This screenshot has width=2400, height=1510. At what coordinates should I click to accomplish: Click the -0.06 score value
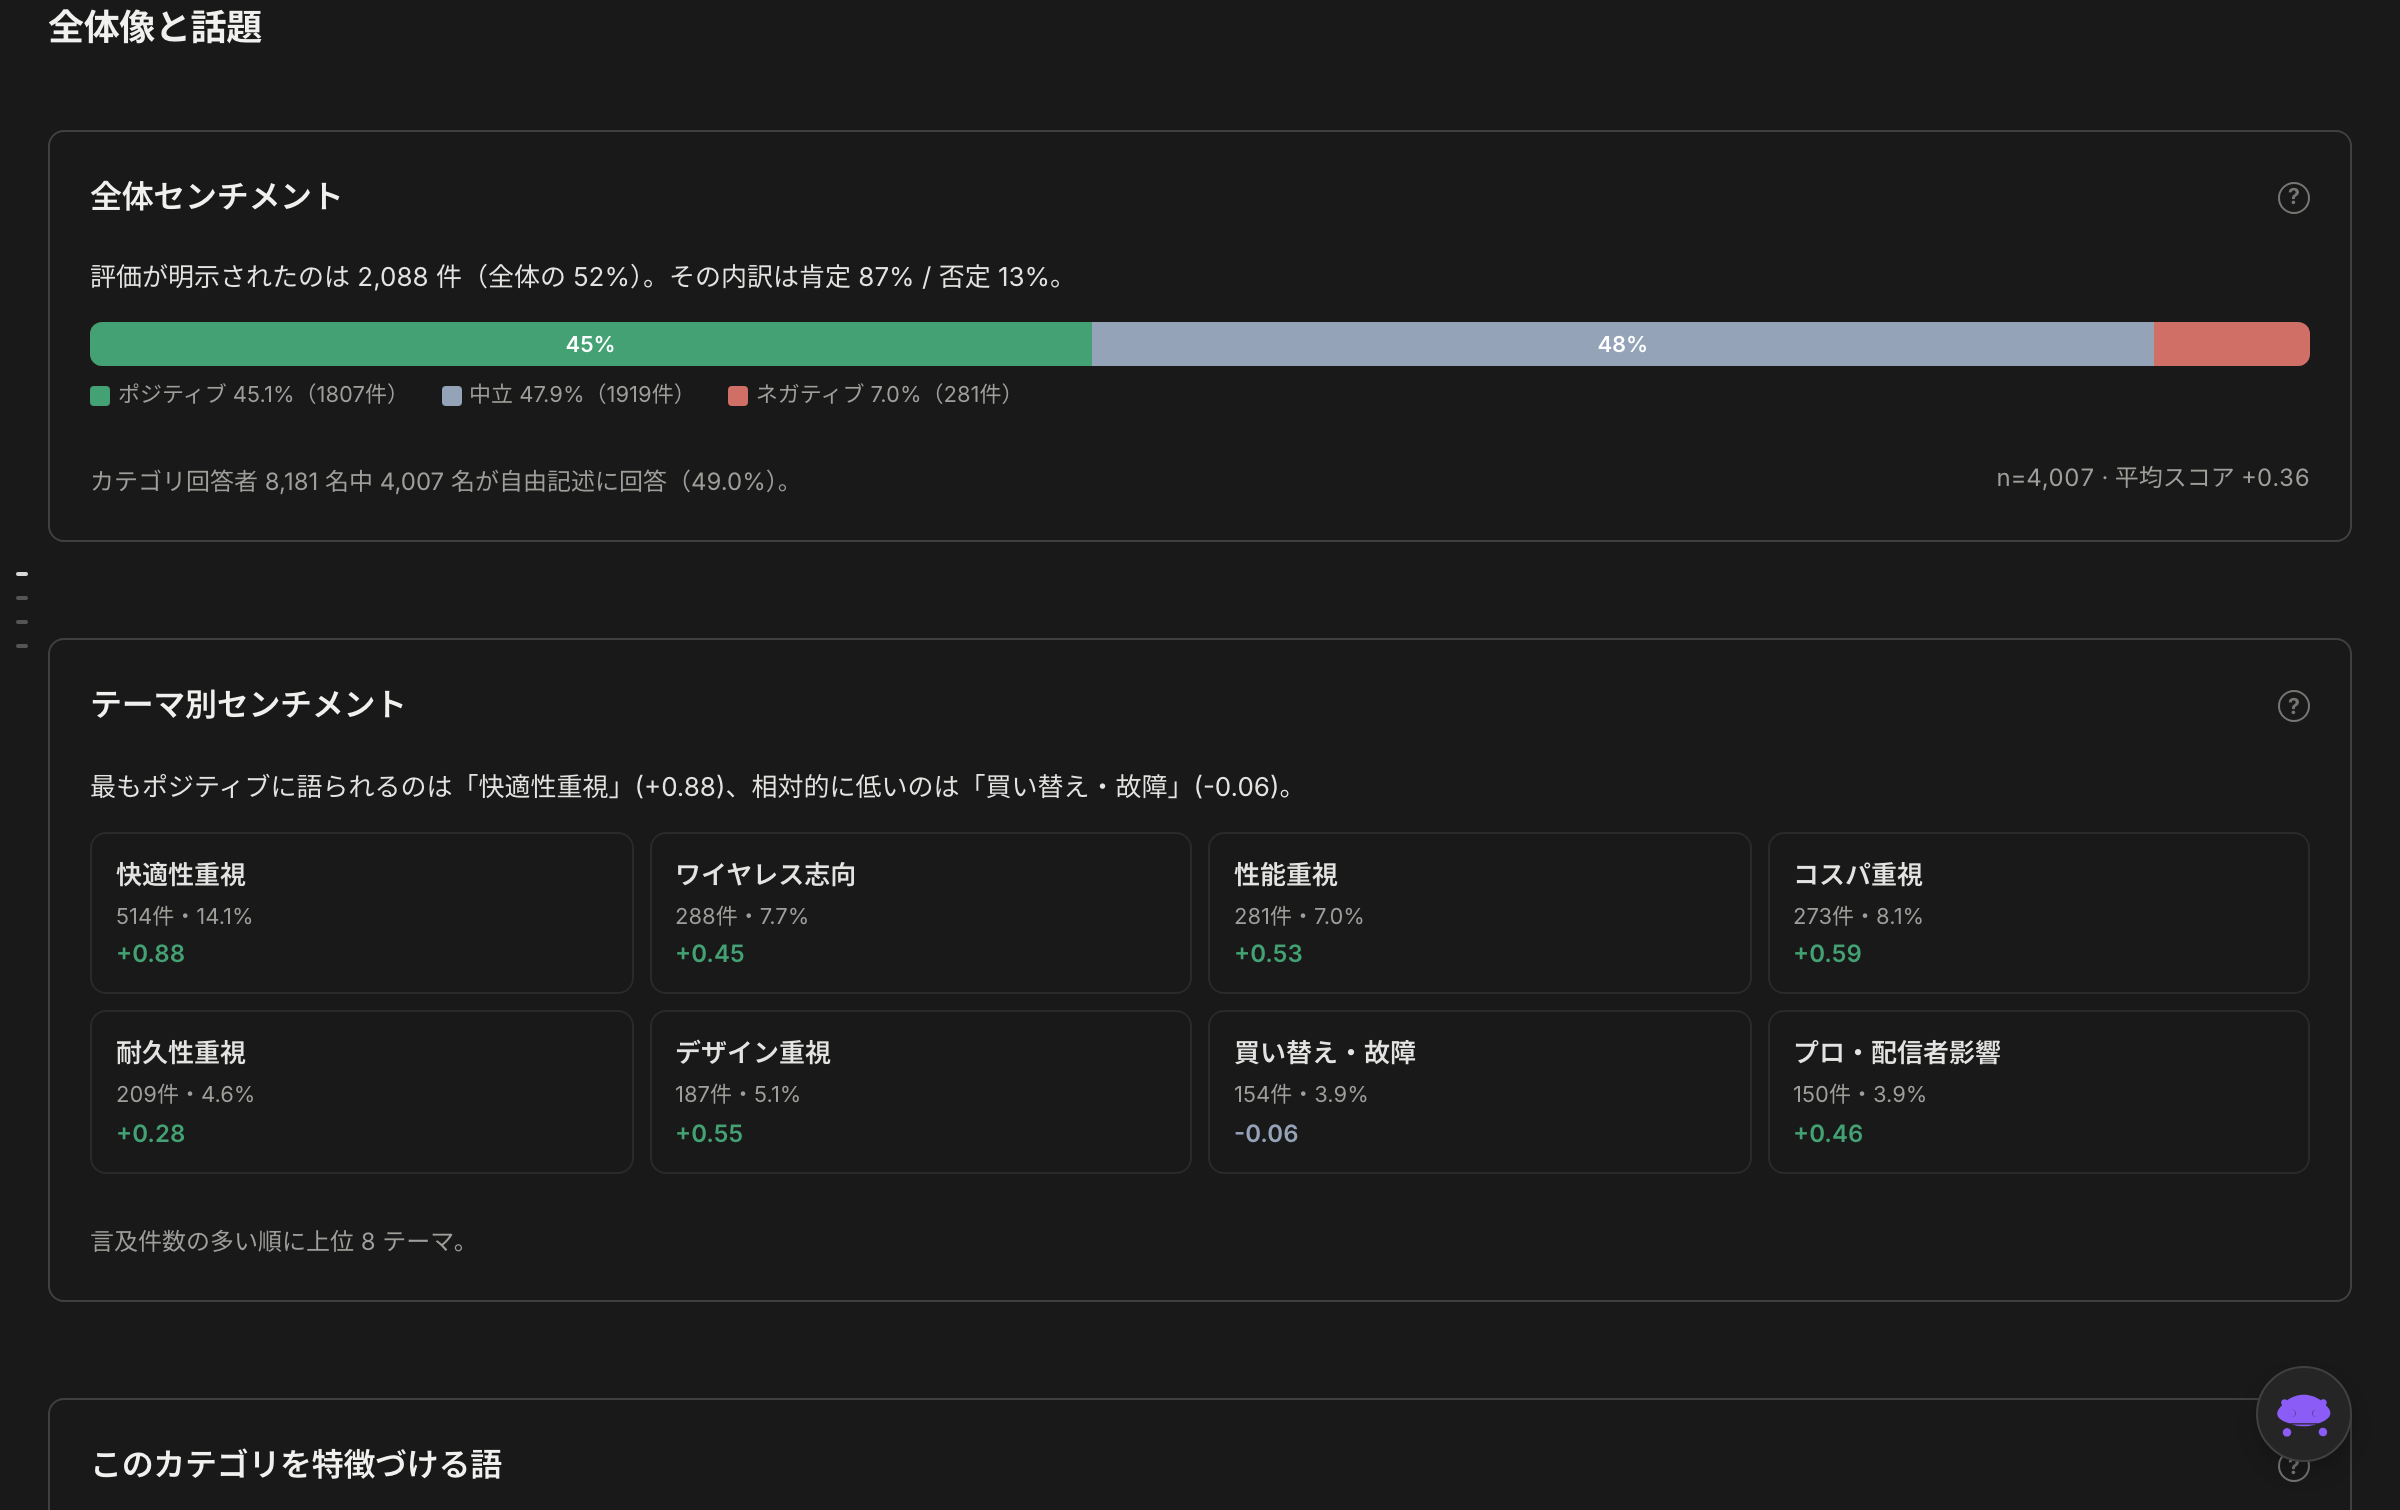pyautogui.click(x=1266, y=1134)
